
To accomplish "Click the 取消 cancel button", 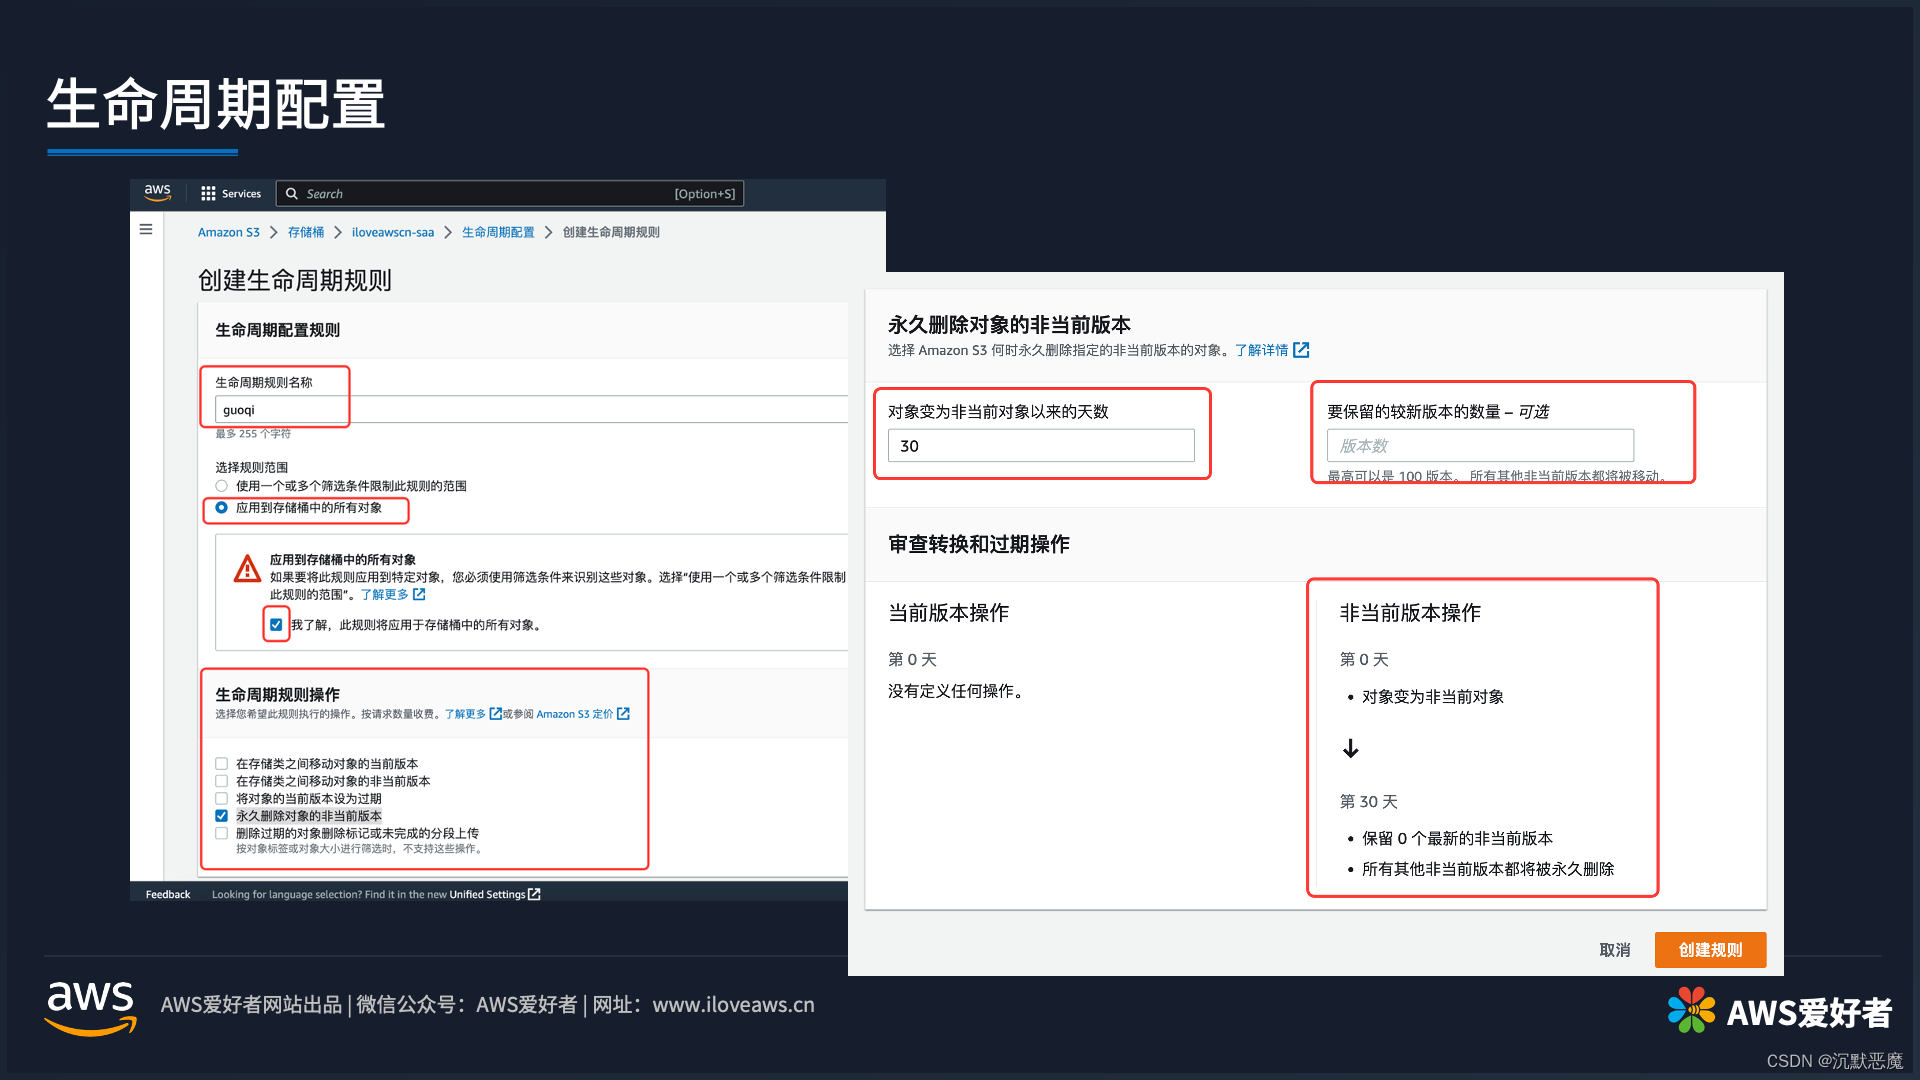I will (x=1615, y=950).
